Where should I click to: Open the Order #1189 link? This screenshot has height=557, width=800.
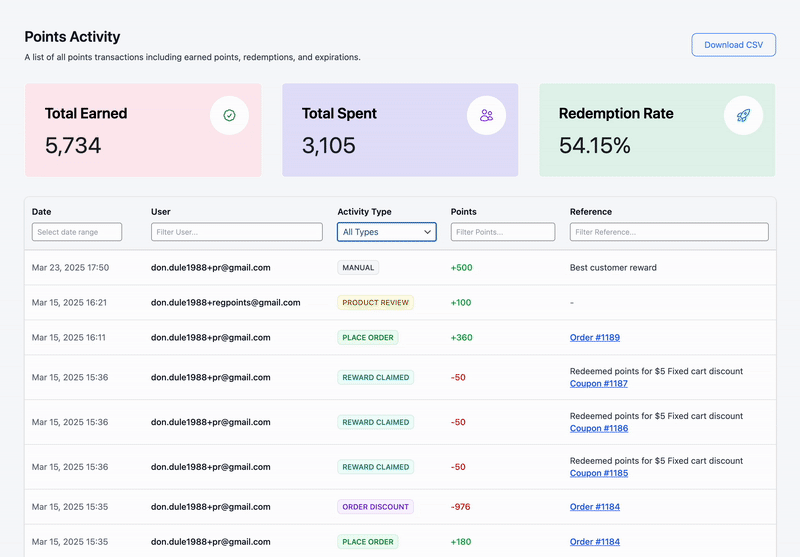[x=594, y=338]
